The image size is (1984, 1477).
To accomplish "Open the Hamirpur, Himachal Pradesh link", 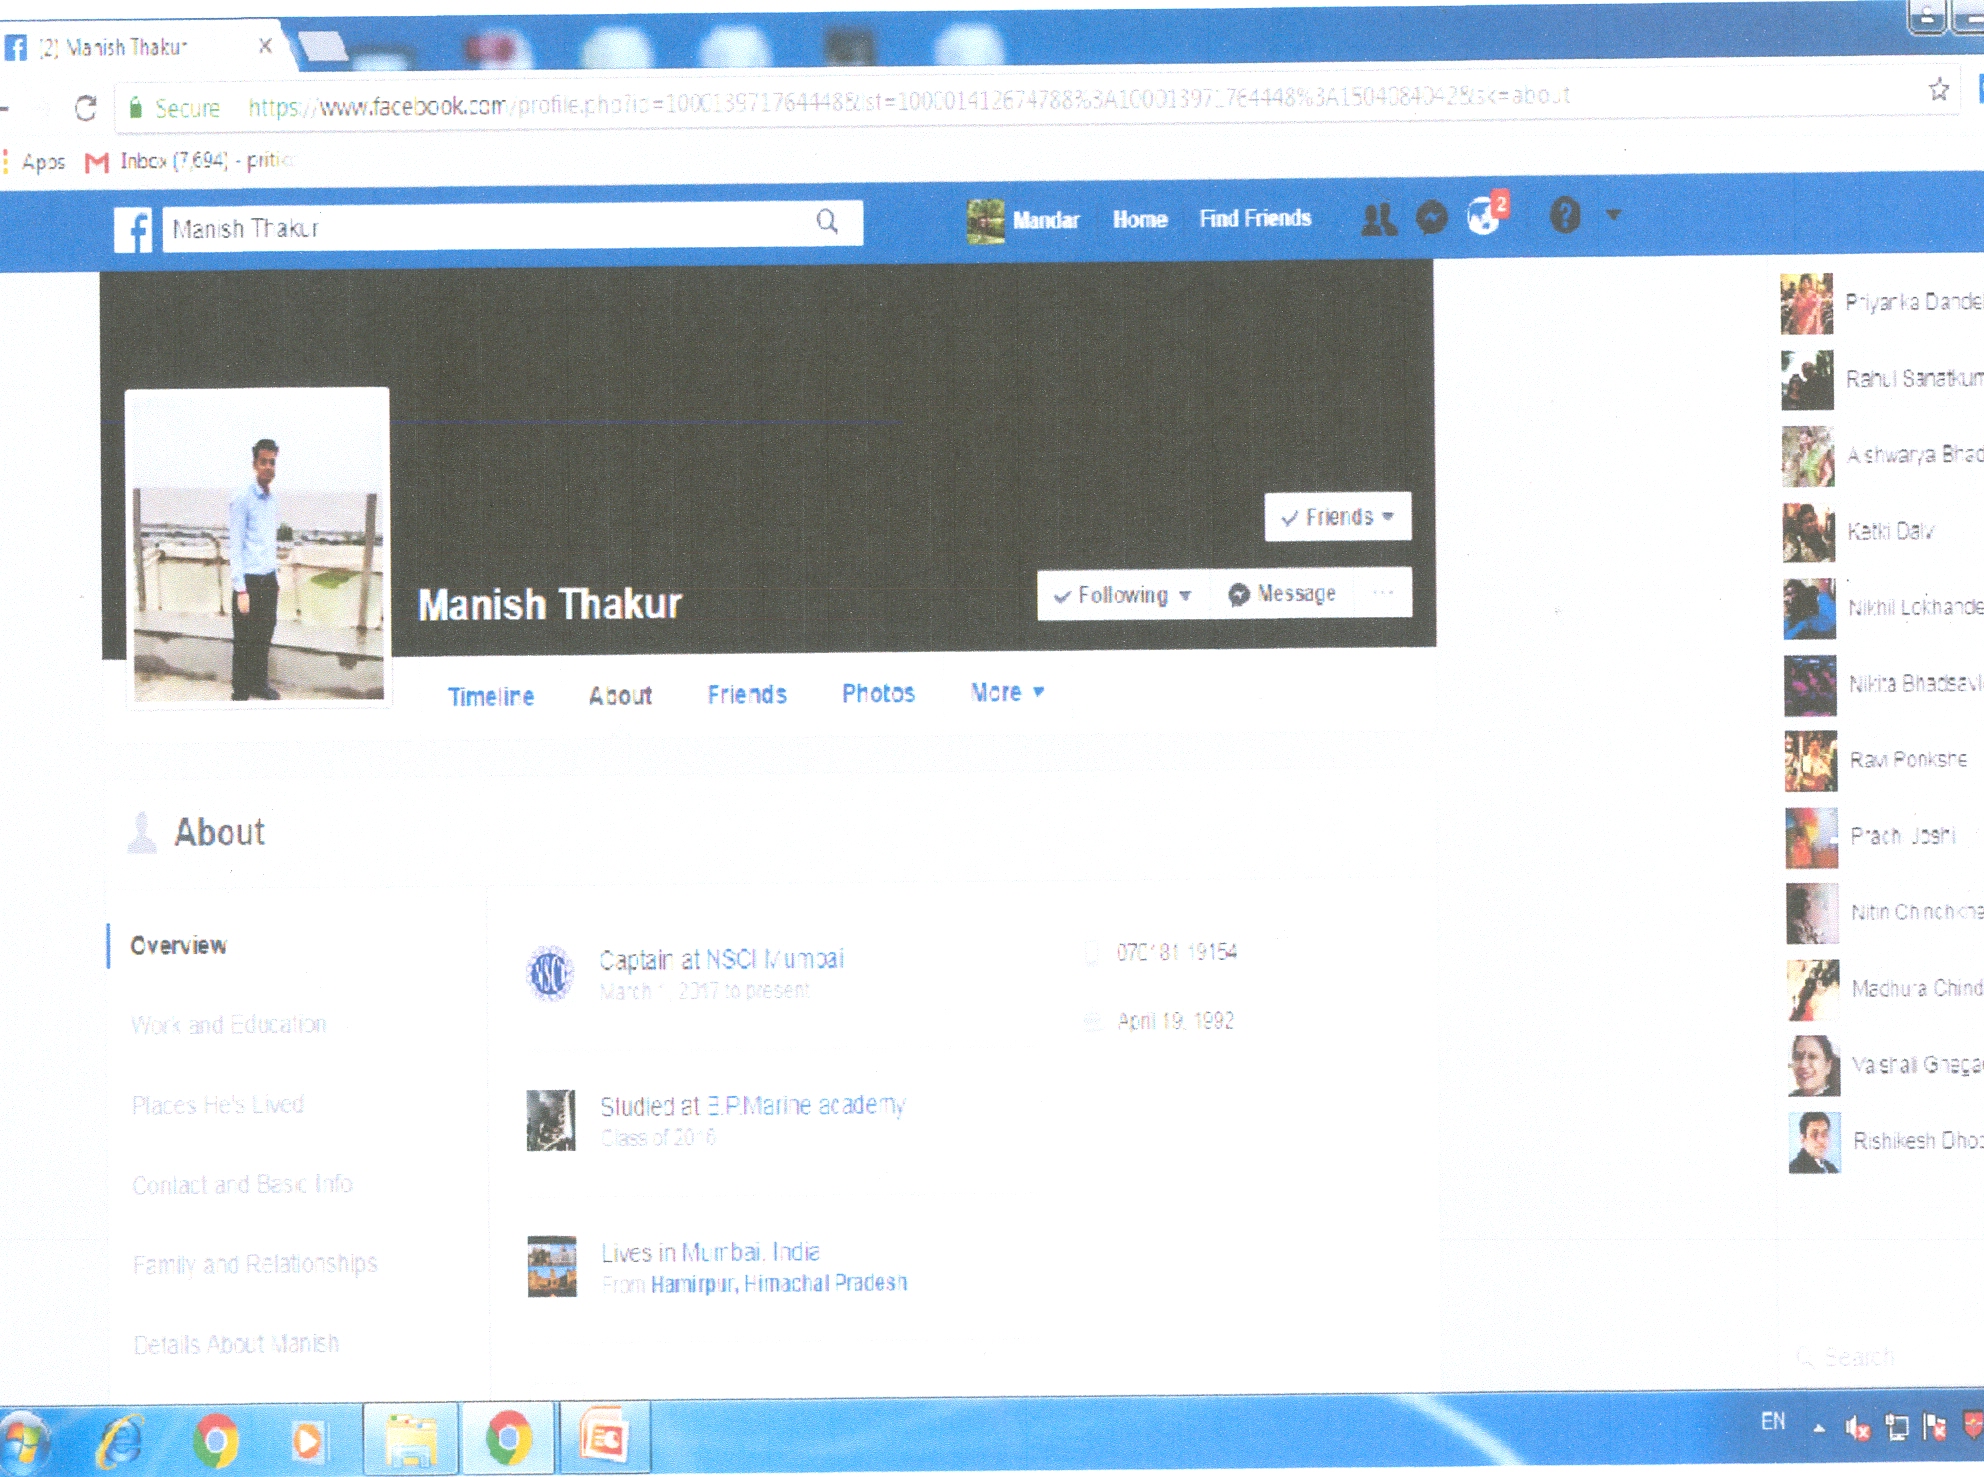I will tap(778, 1283).
